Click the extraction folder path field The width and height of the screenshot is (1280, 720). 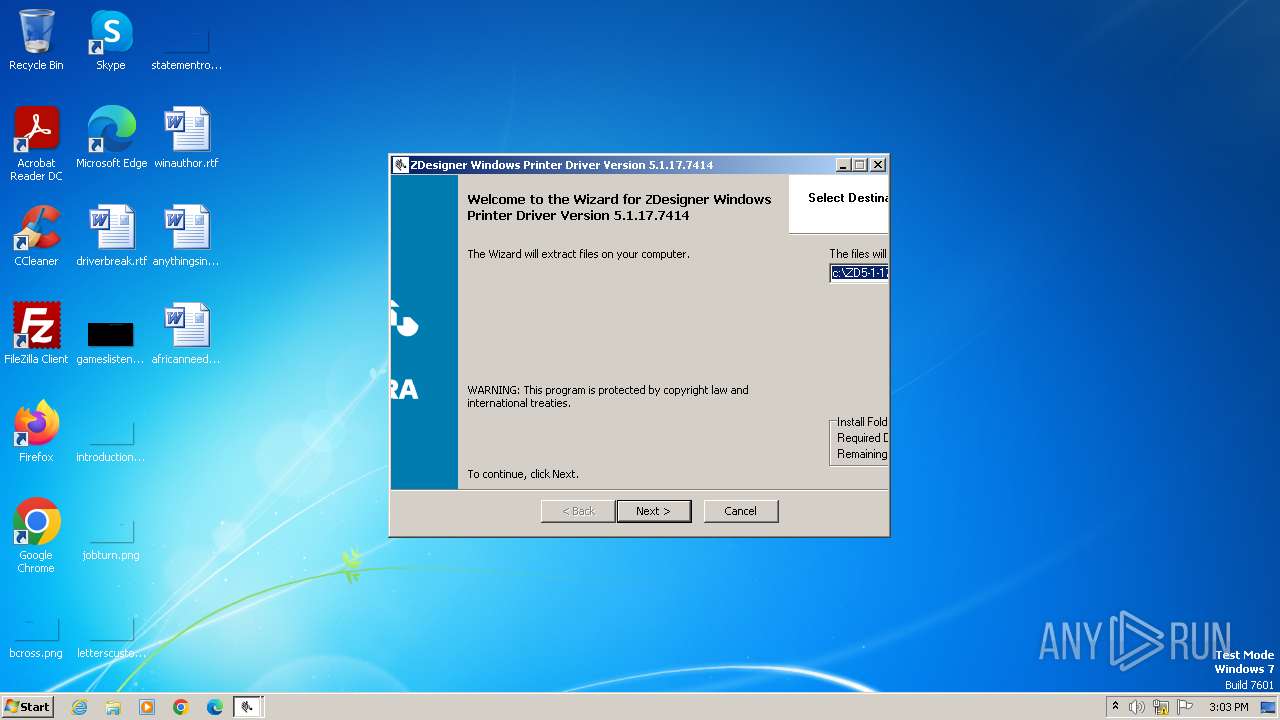(x=859, y=273)
